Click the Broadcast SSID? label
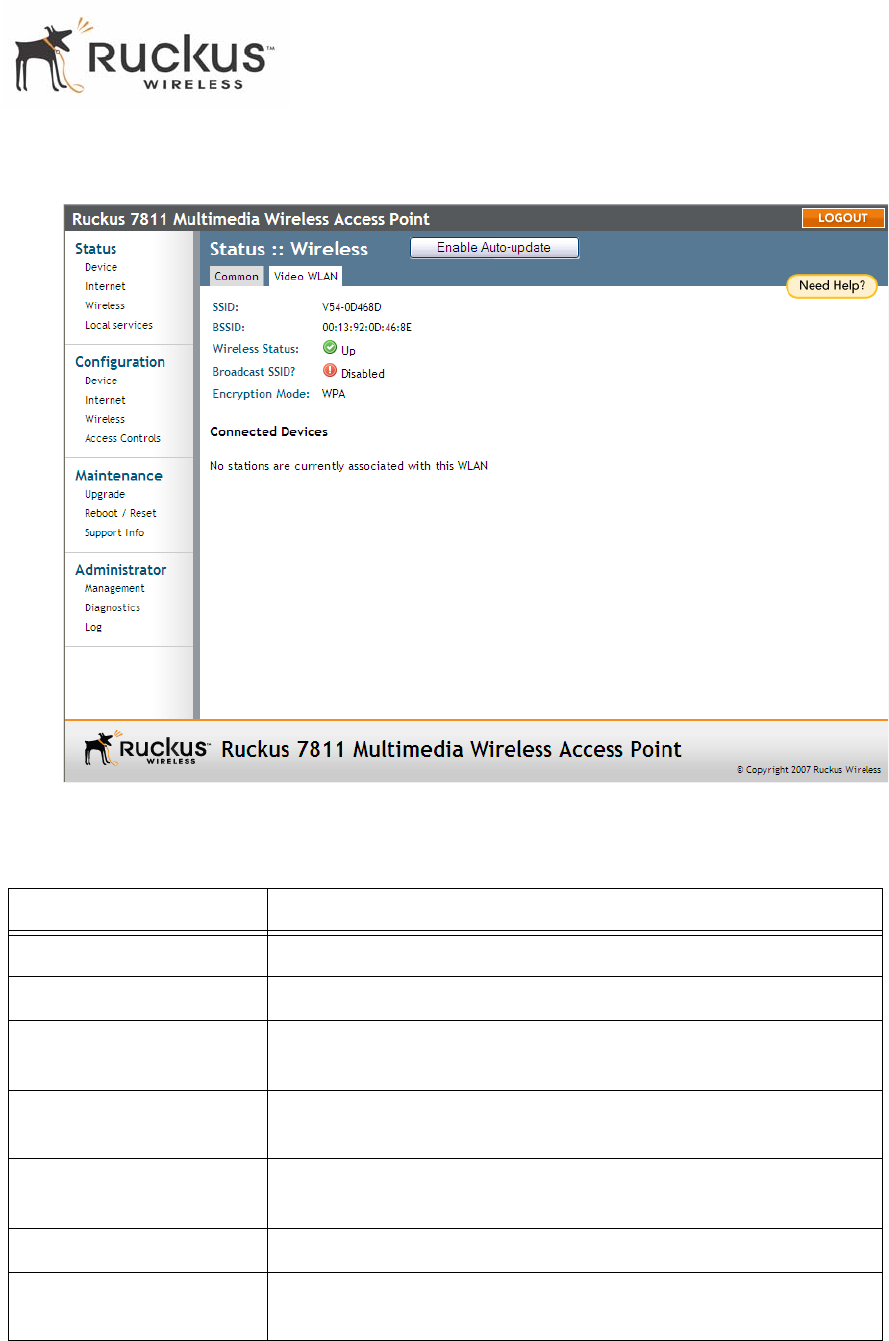889x1341 pixels. click(254, 372)
